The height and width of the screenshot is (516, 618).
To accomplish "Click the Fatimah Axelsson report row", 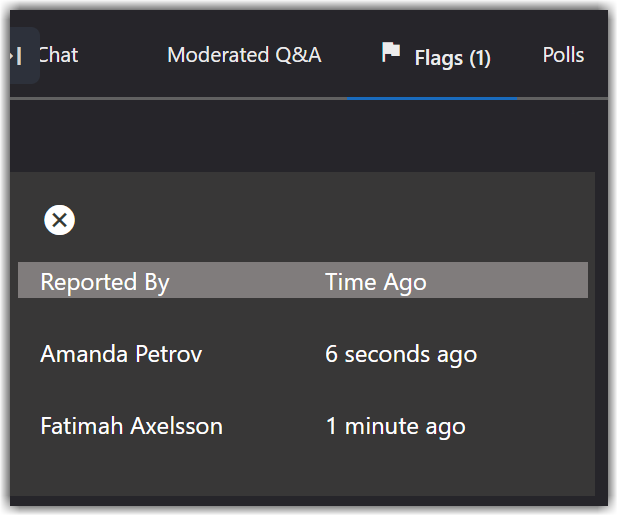I will click(x=303, y=426).
